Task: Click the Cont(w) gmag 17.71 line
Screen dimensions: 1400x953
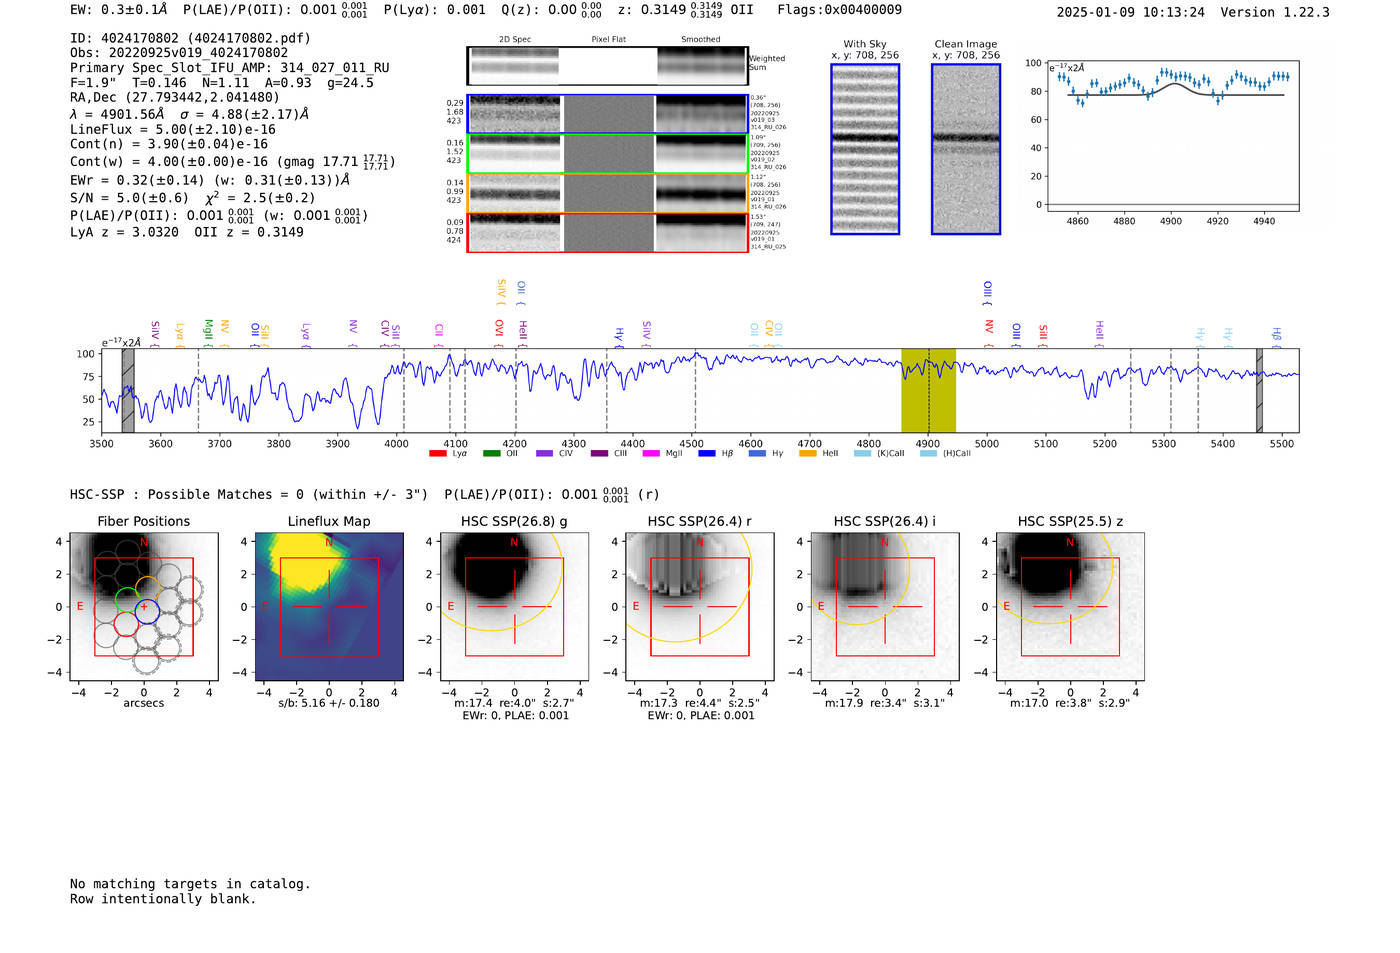Action: (233, 161)
